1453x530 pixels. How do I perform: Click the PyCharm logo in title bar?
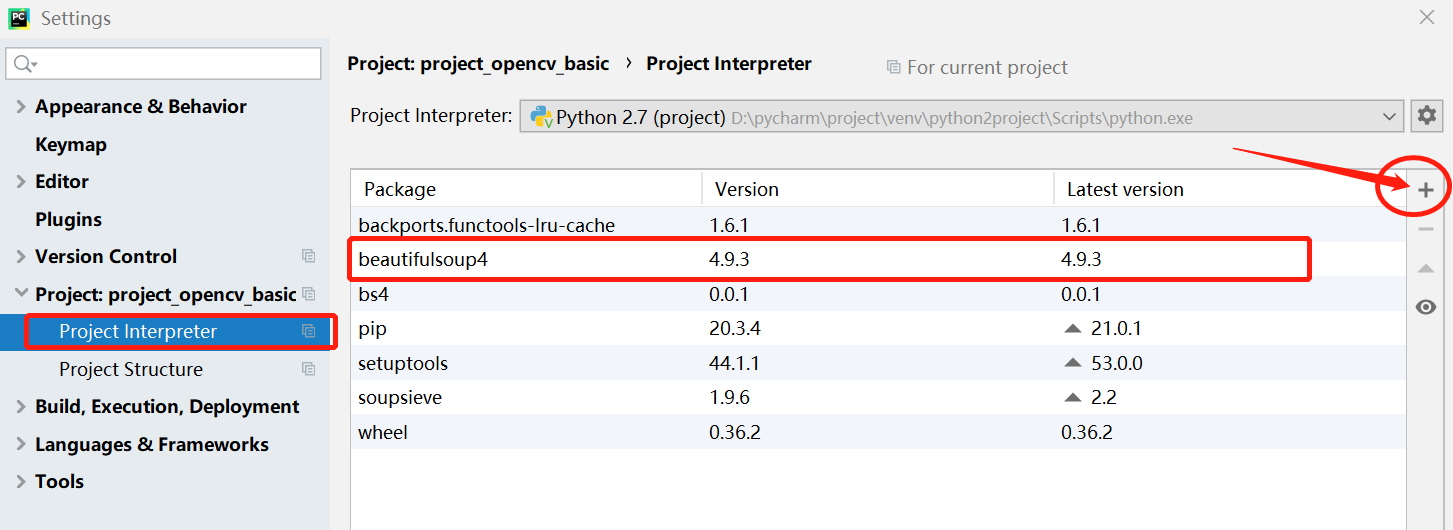point(19,18)
